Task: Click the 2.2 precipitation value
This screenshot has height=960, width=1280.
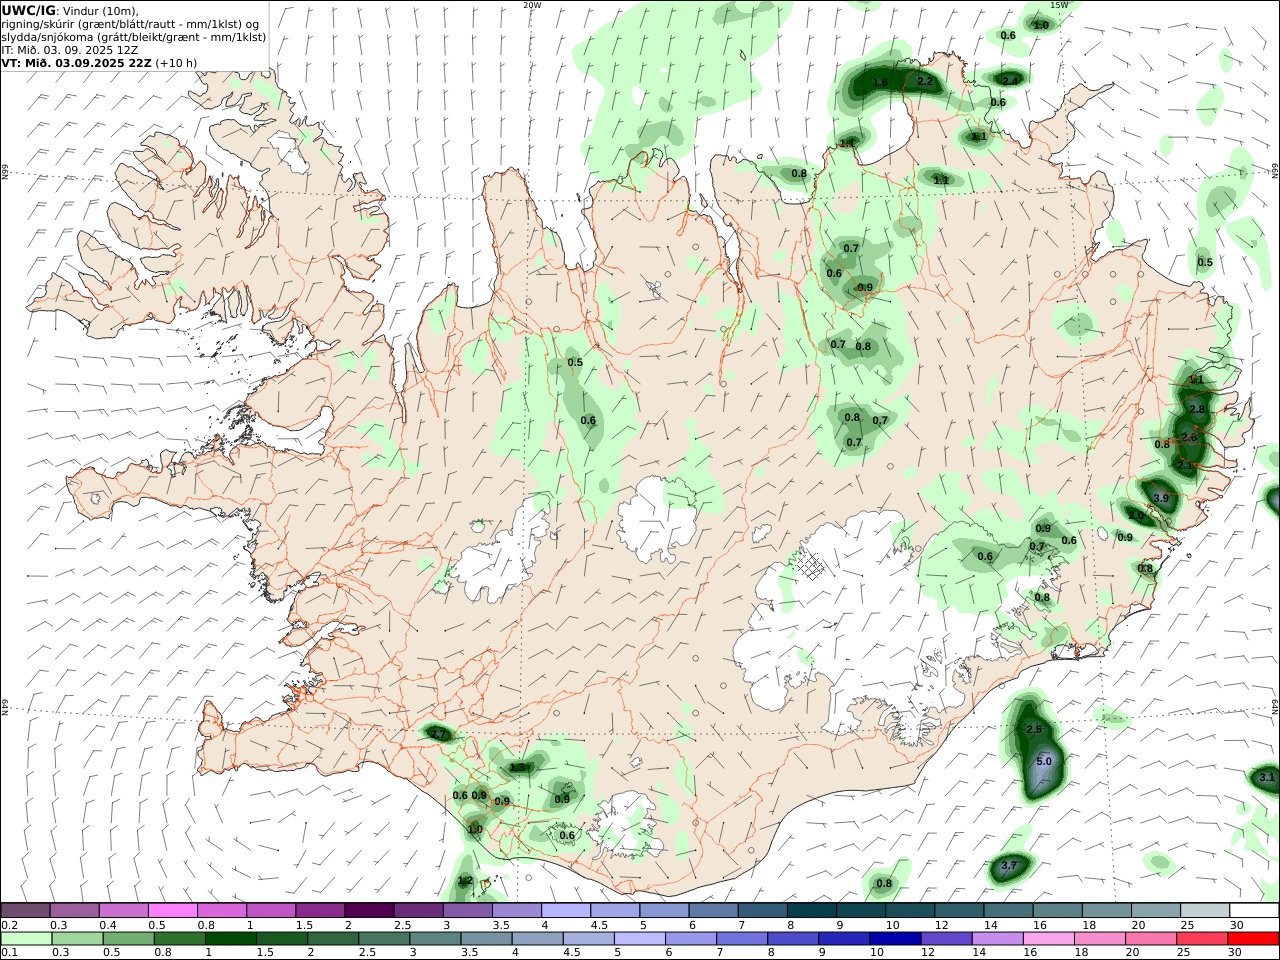Action: (925, 81)
